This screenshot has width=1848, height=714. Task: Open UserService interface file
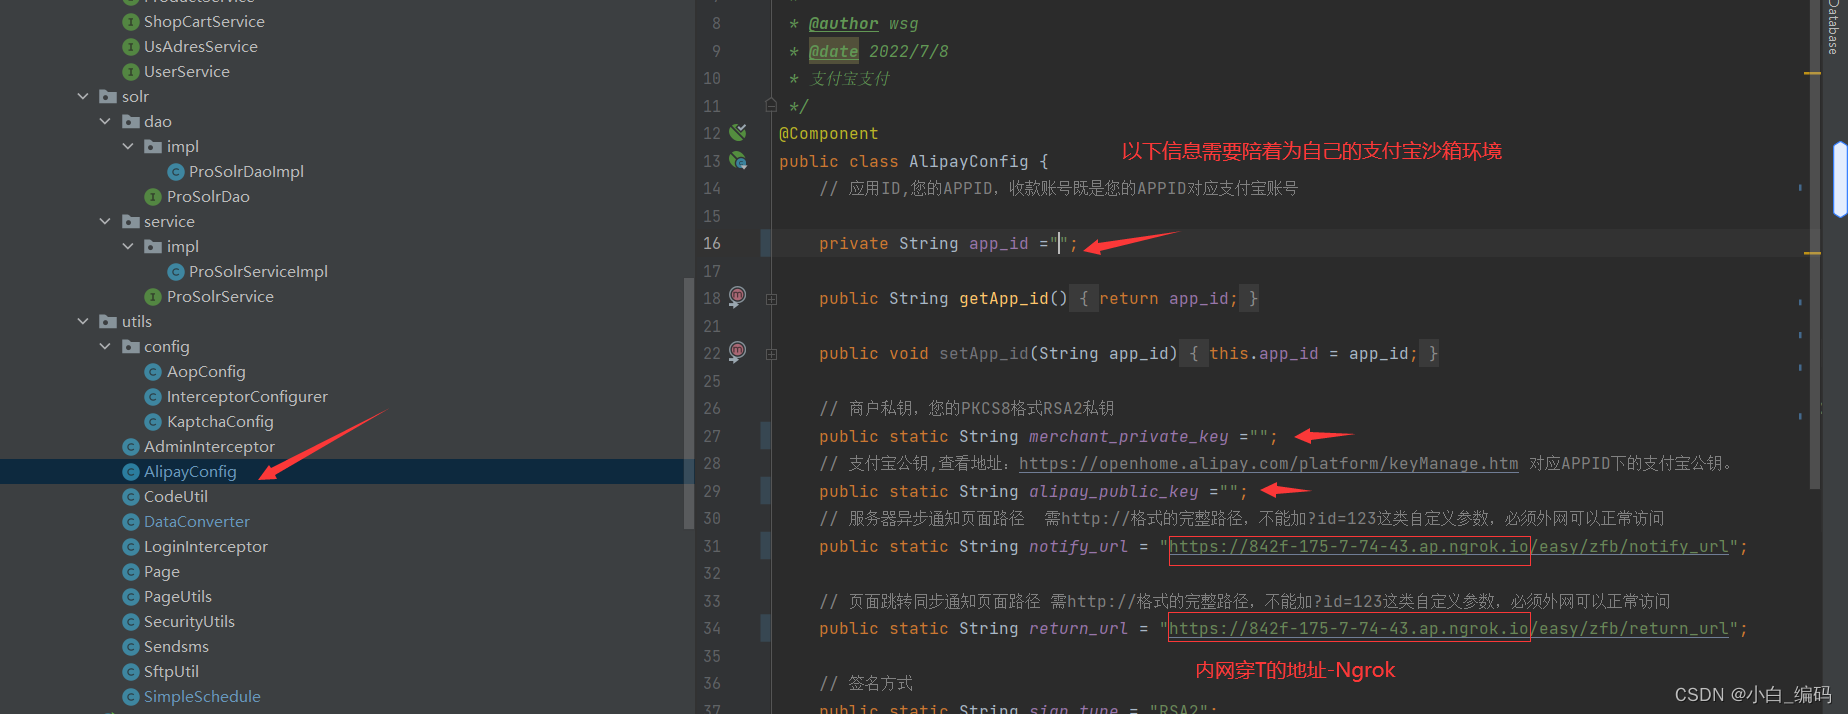pyautogui.click(x=186, y=72)
